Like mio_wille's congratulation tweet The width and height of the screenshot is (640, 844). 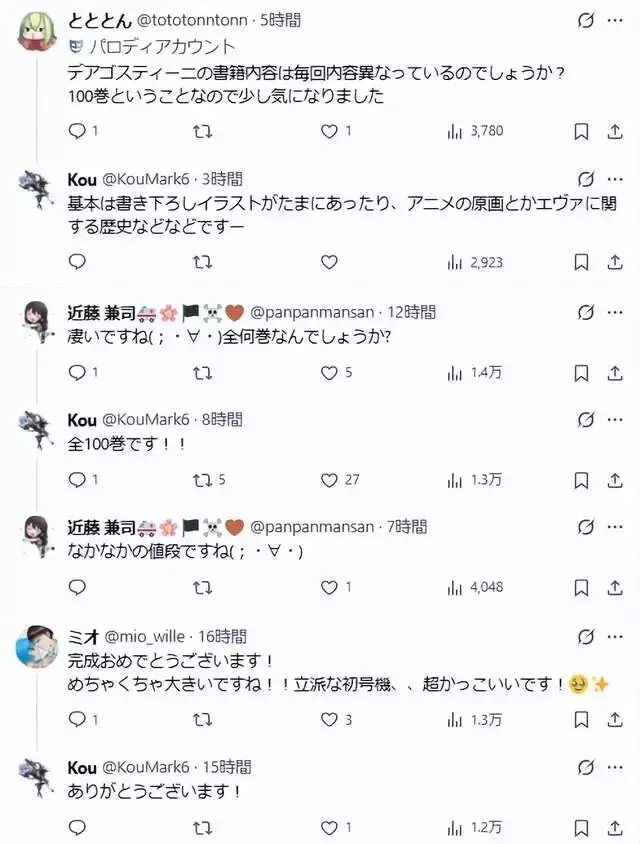click(329, 719)
